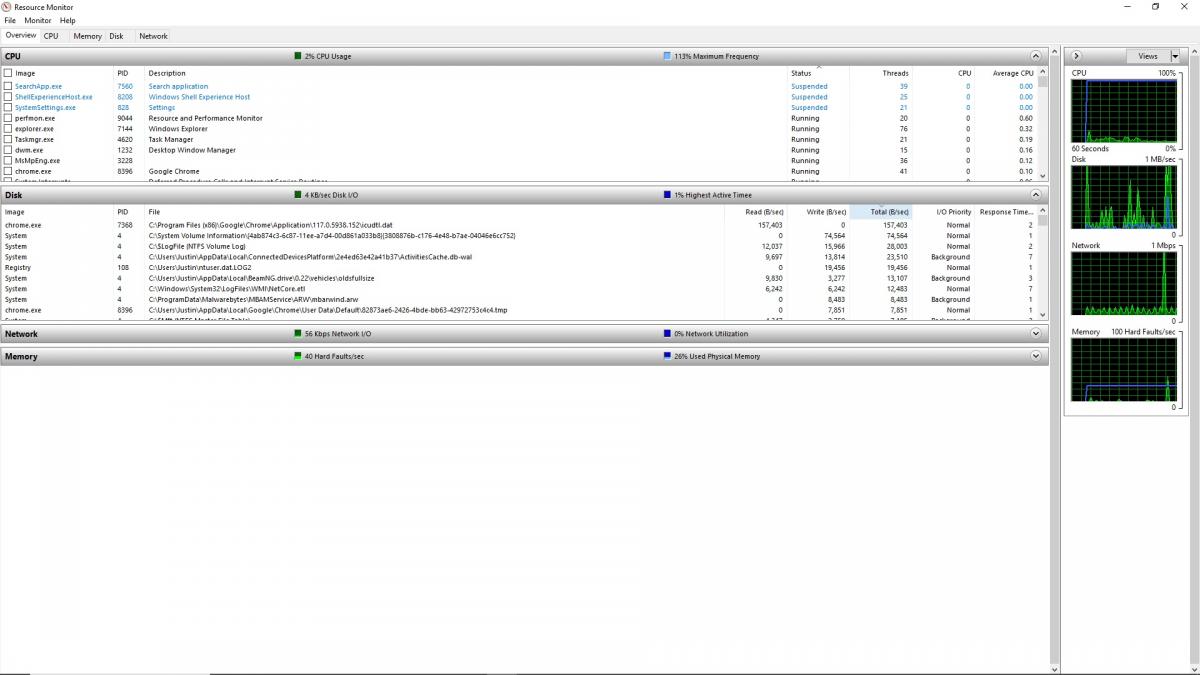Click the blue Used Physical Memory indicator

[x=667, y=356]
